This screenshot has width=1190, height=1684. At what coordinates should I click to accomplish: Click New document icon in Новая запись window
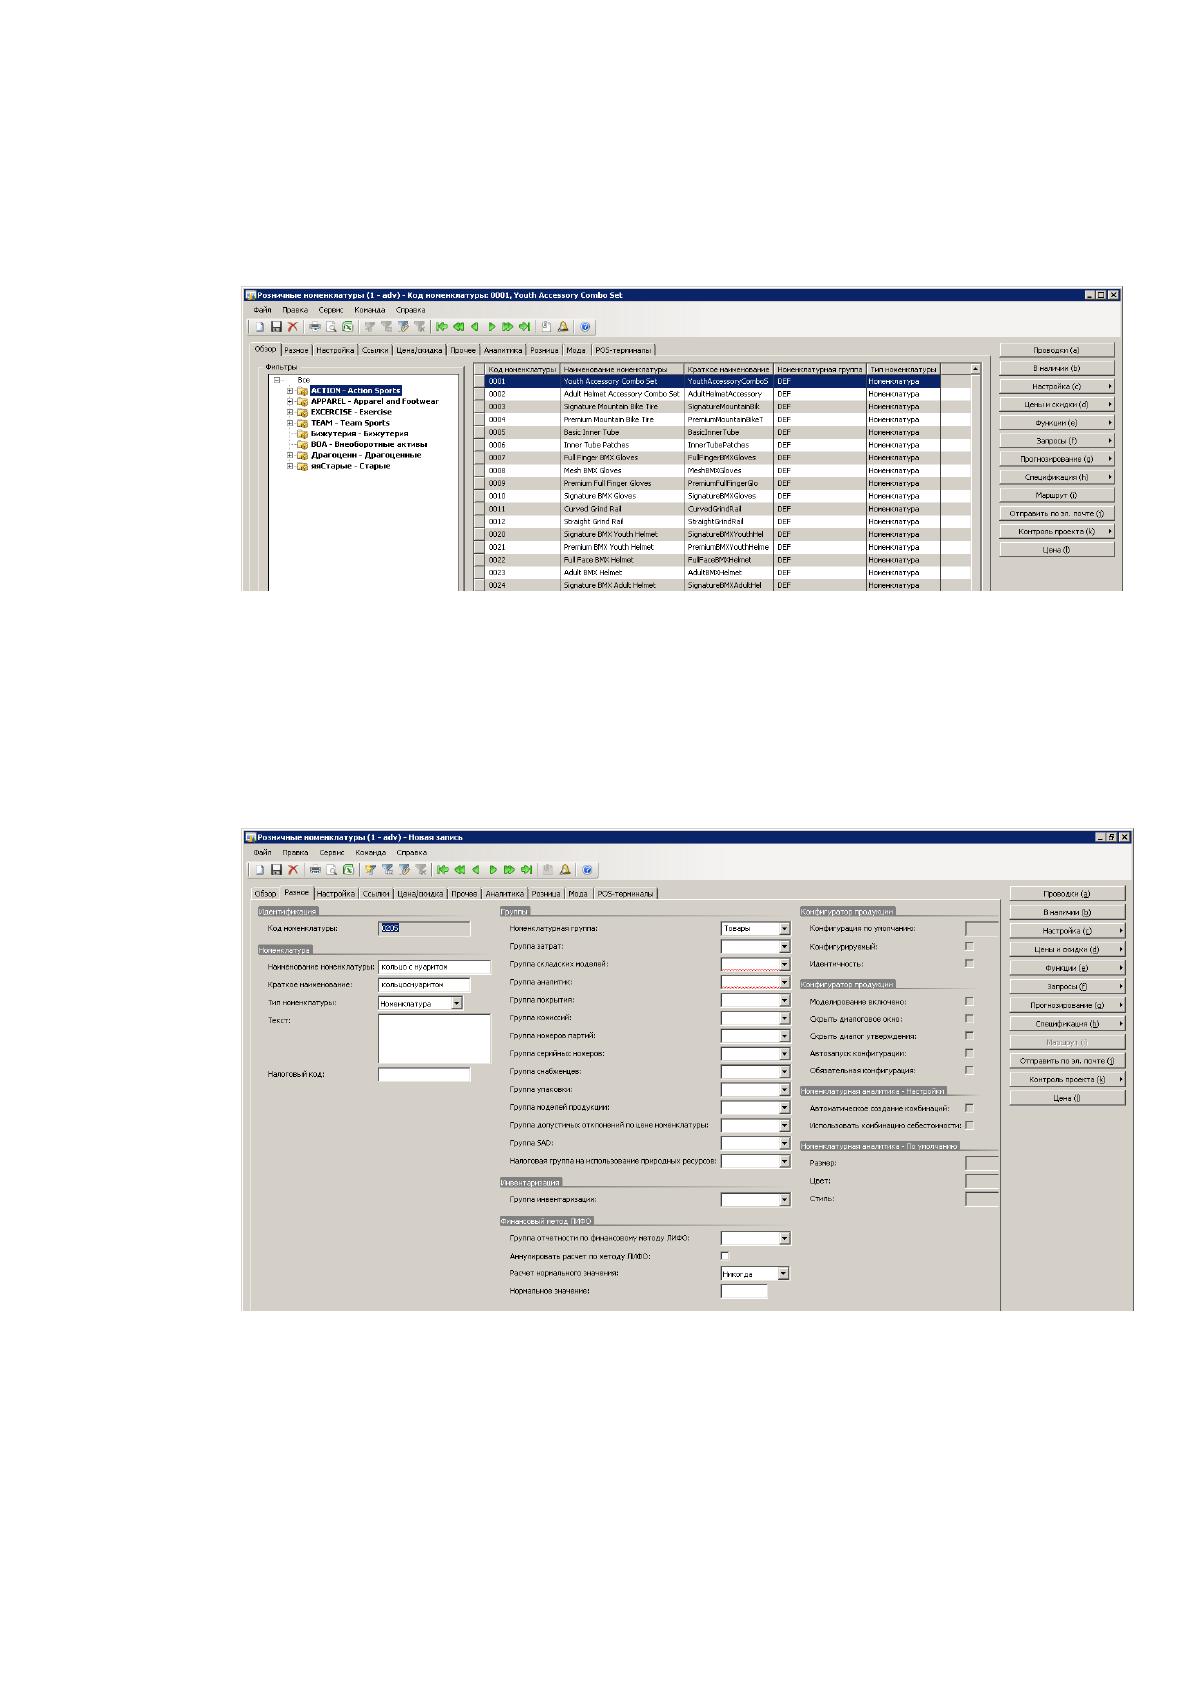(x=258, y=870)
